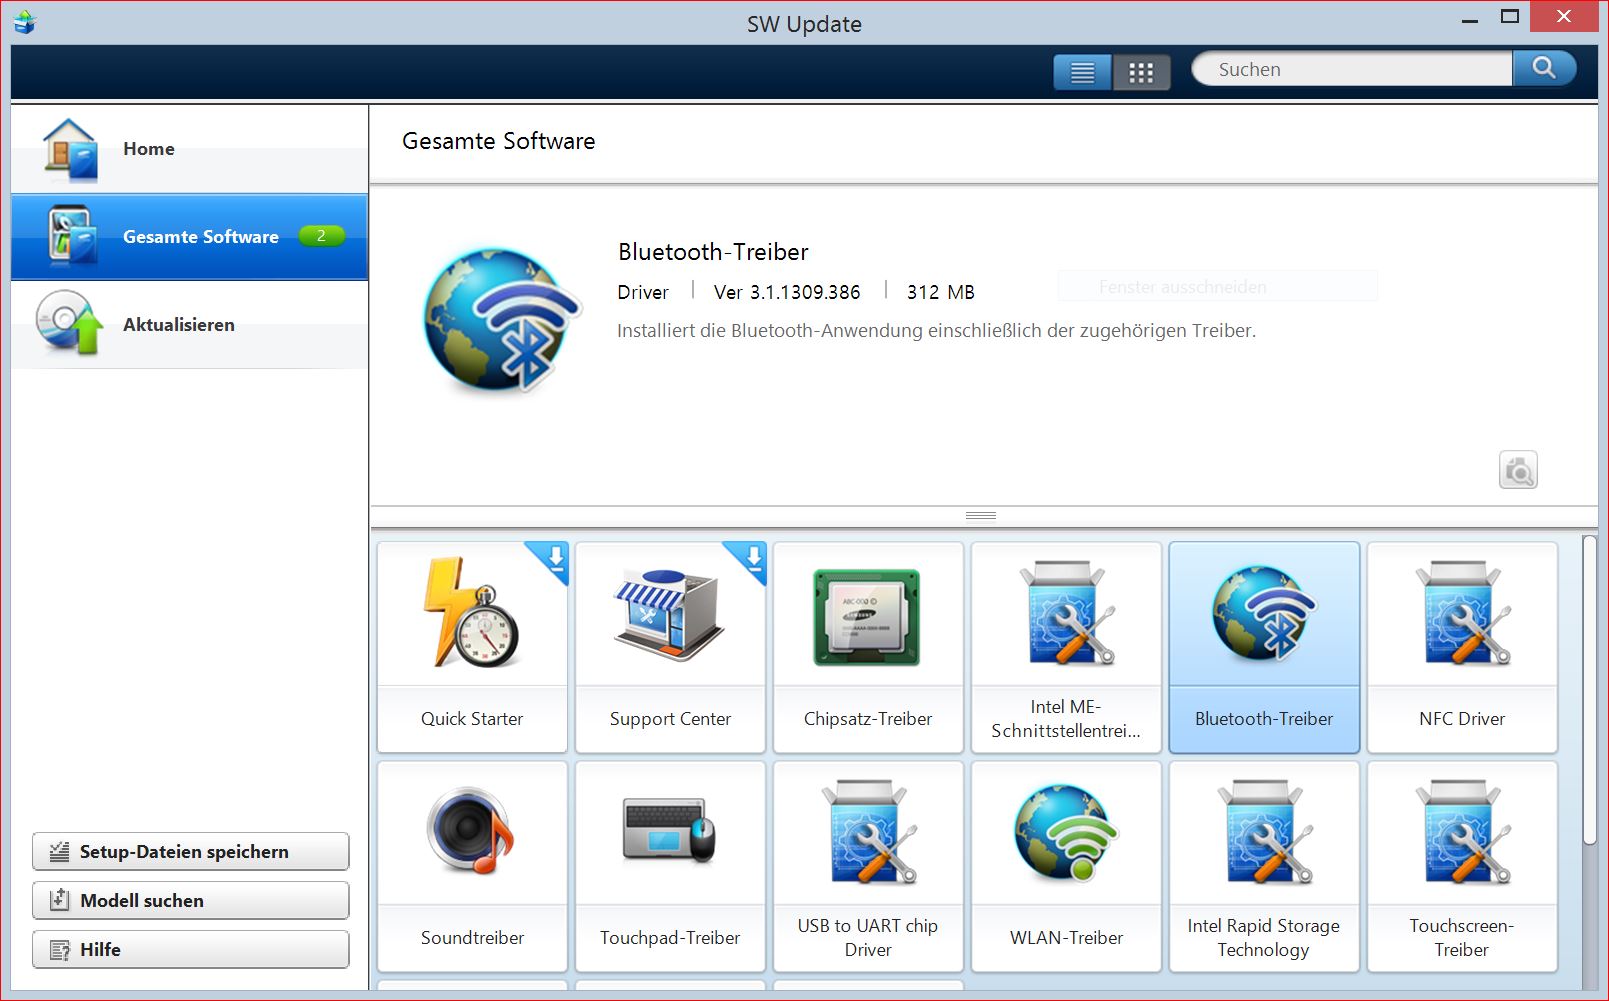Select the Quick Starter tile
The width and height of the screenshot is (1609, 1001).
472,647
